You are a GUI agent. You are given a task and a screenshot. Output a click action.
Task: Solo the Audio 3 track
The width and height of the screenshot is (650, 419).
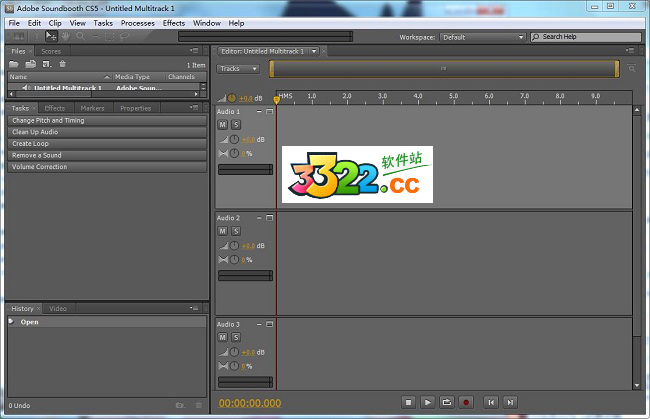click(x=236, y=337)
